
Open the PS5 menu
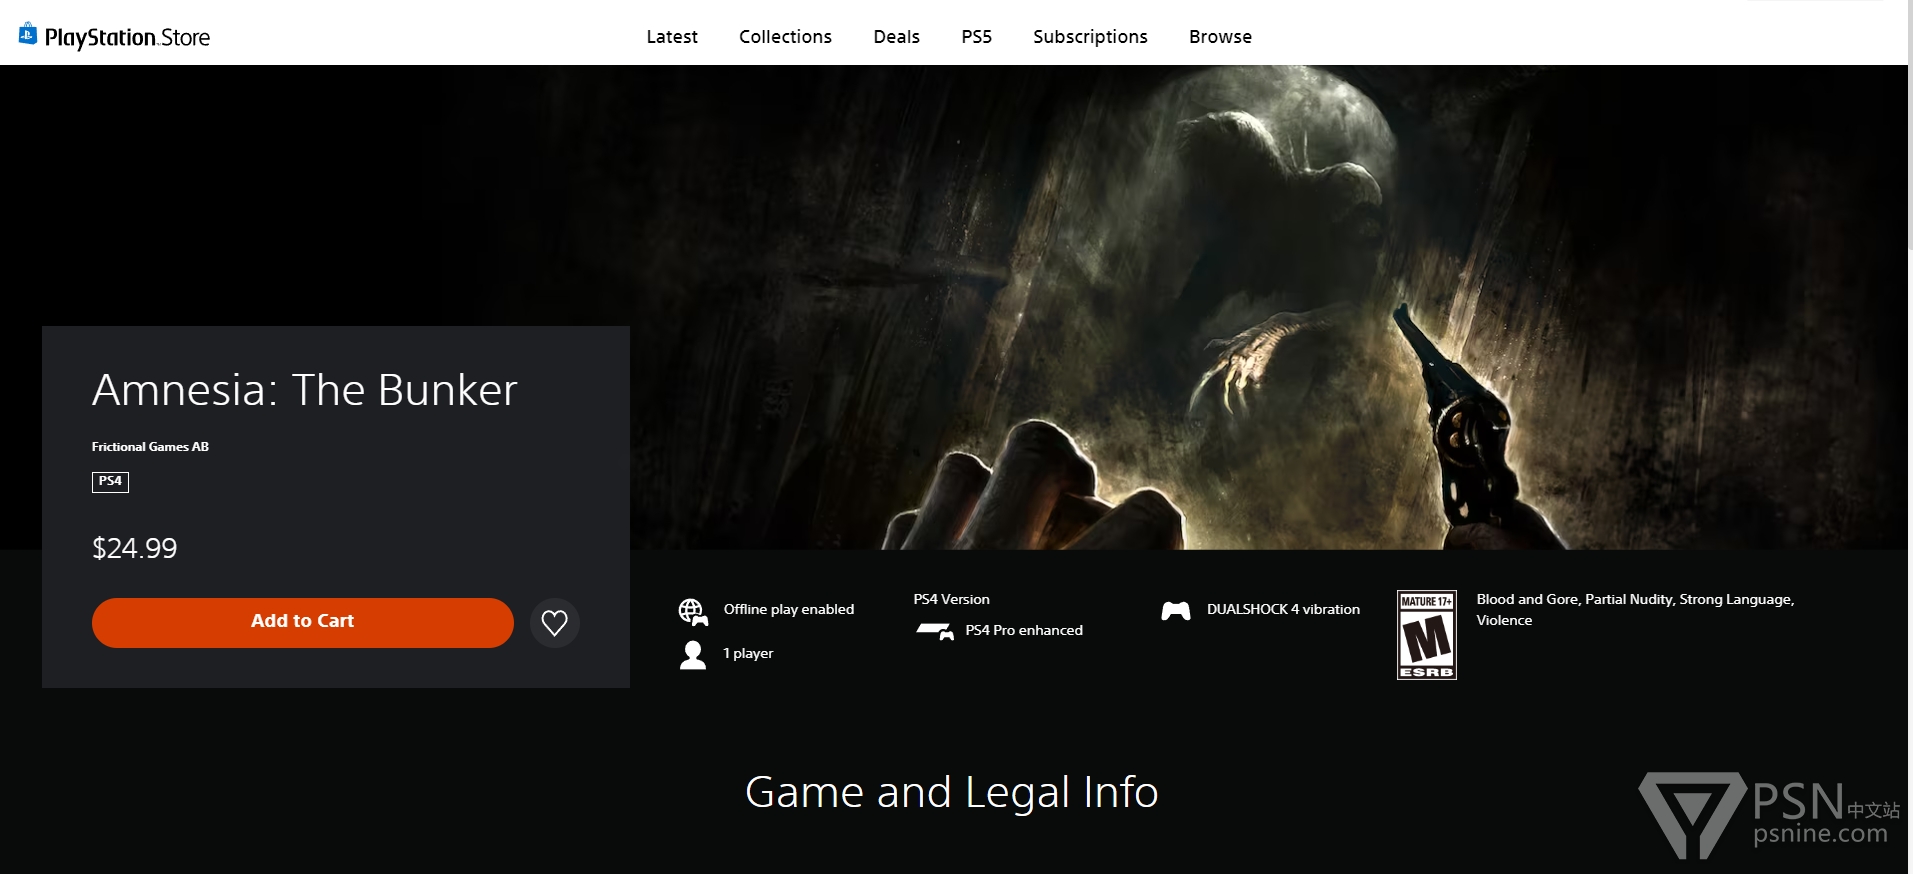coord(977,37)
